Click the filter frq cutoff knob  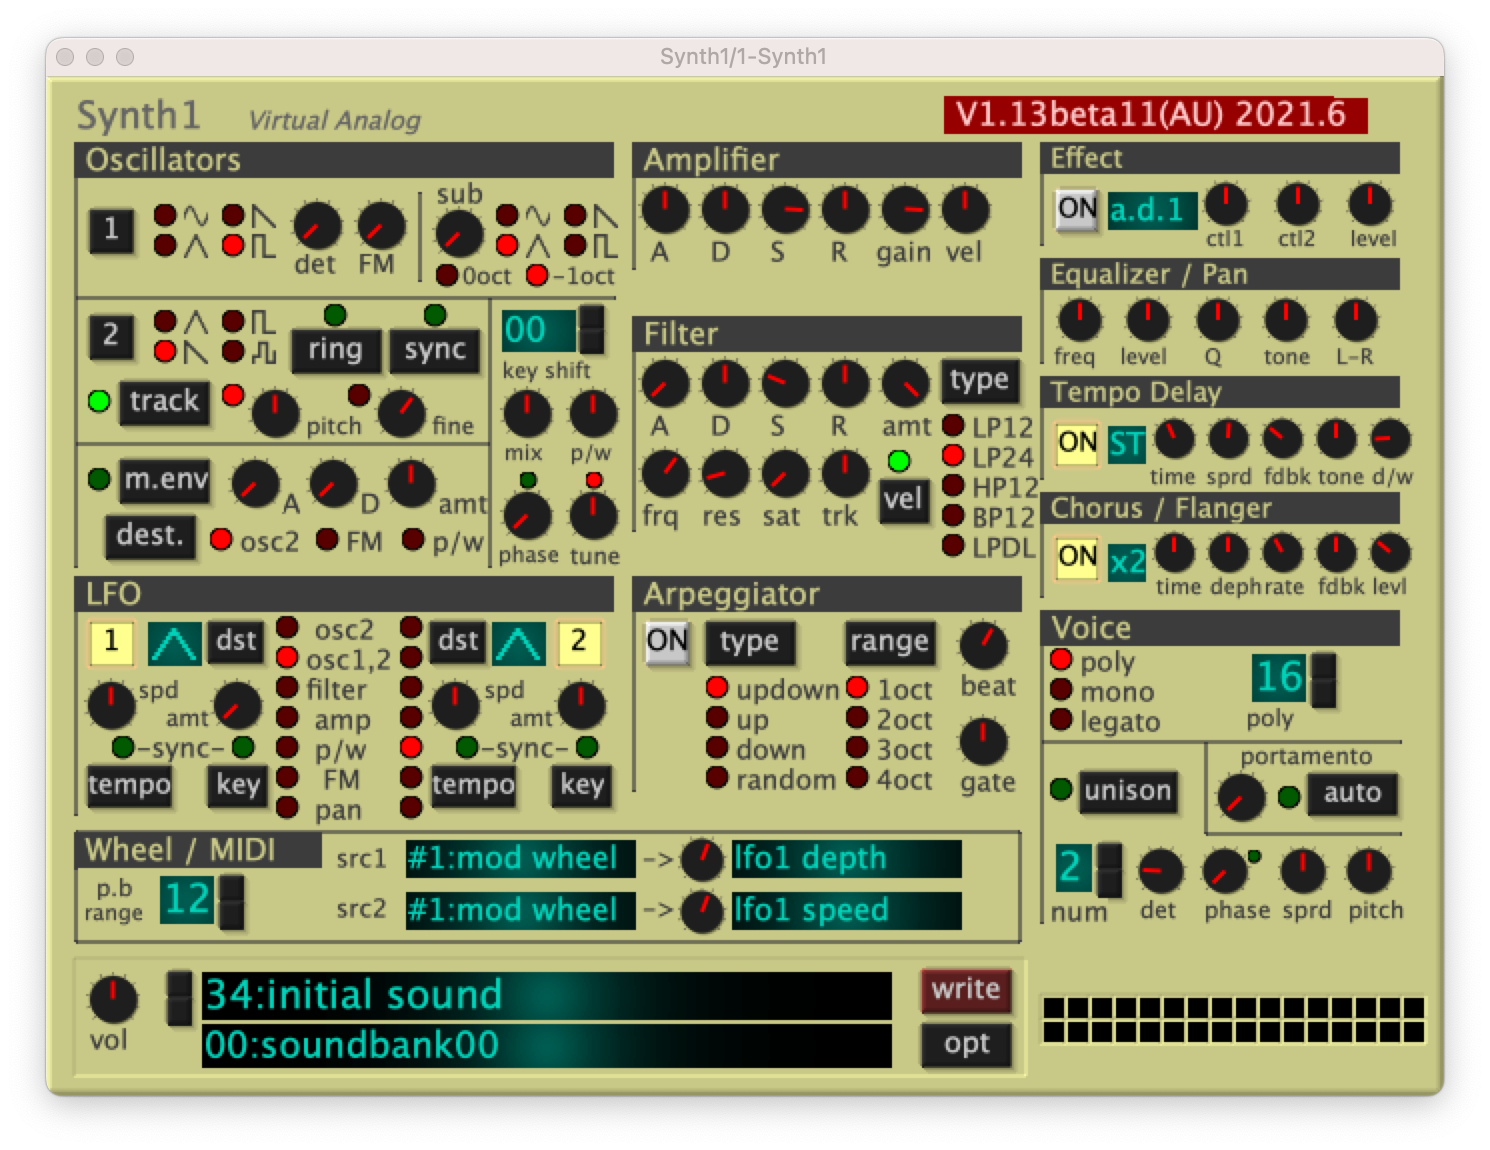coord(665,475)
